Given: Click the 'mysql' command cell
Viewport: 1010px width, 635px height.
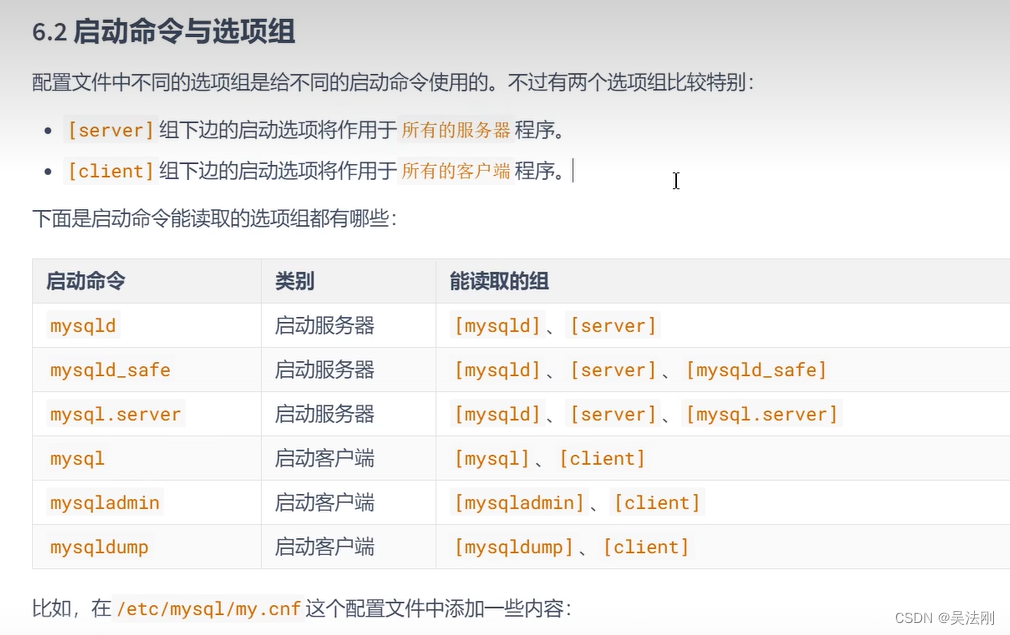Looking at the screenshot, I should pyautogui.click(x=77, y=459).
